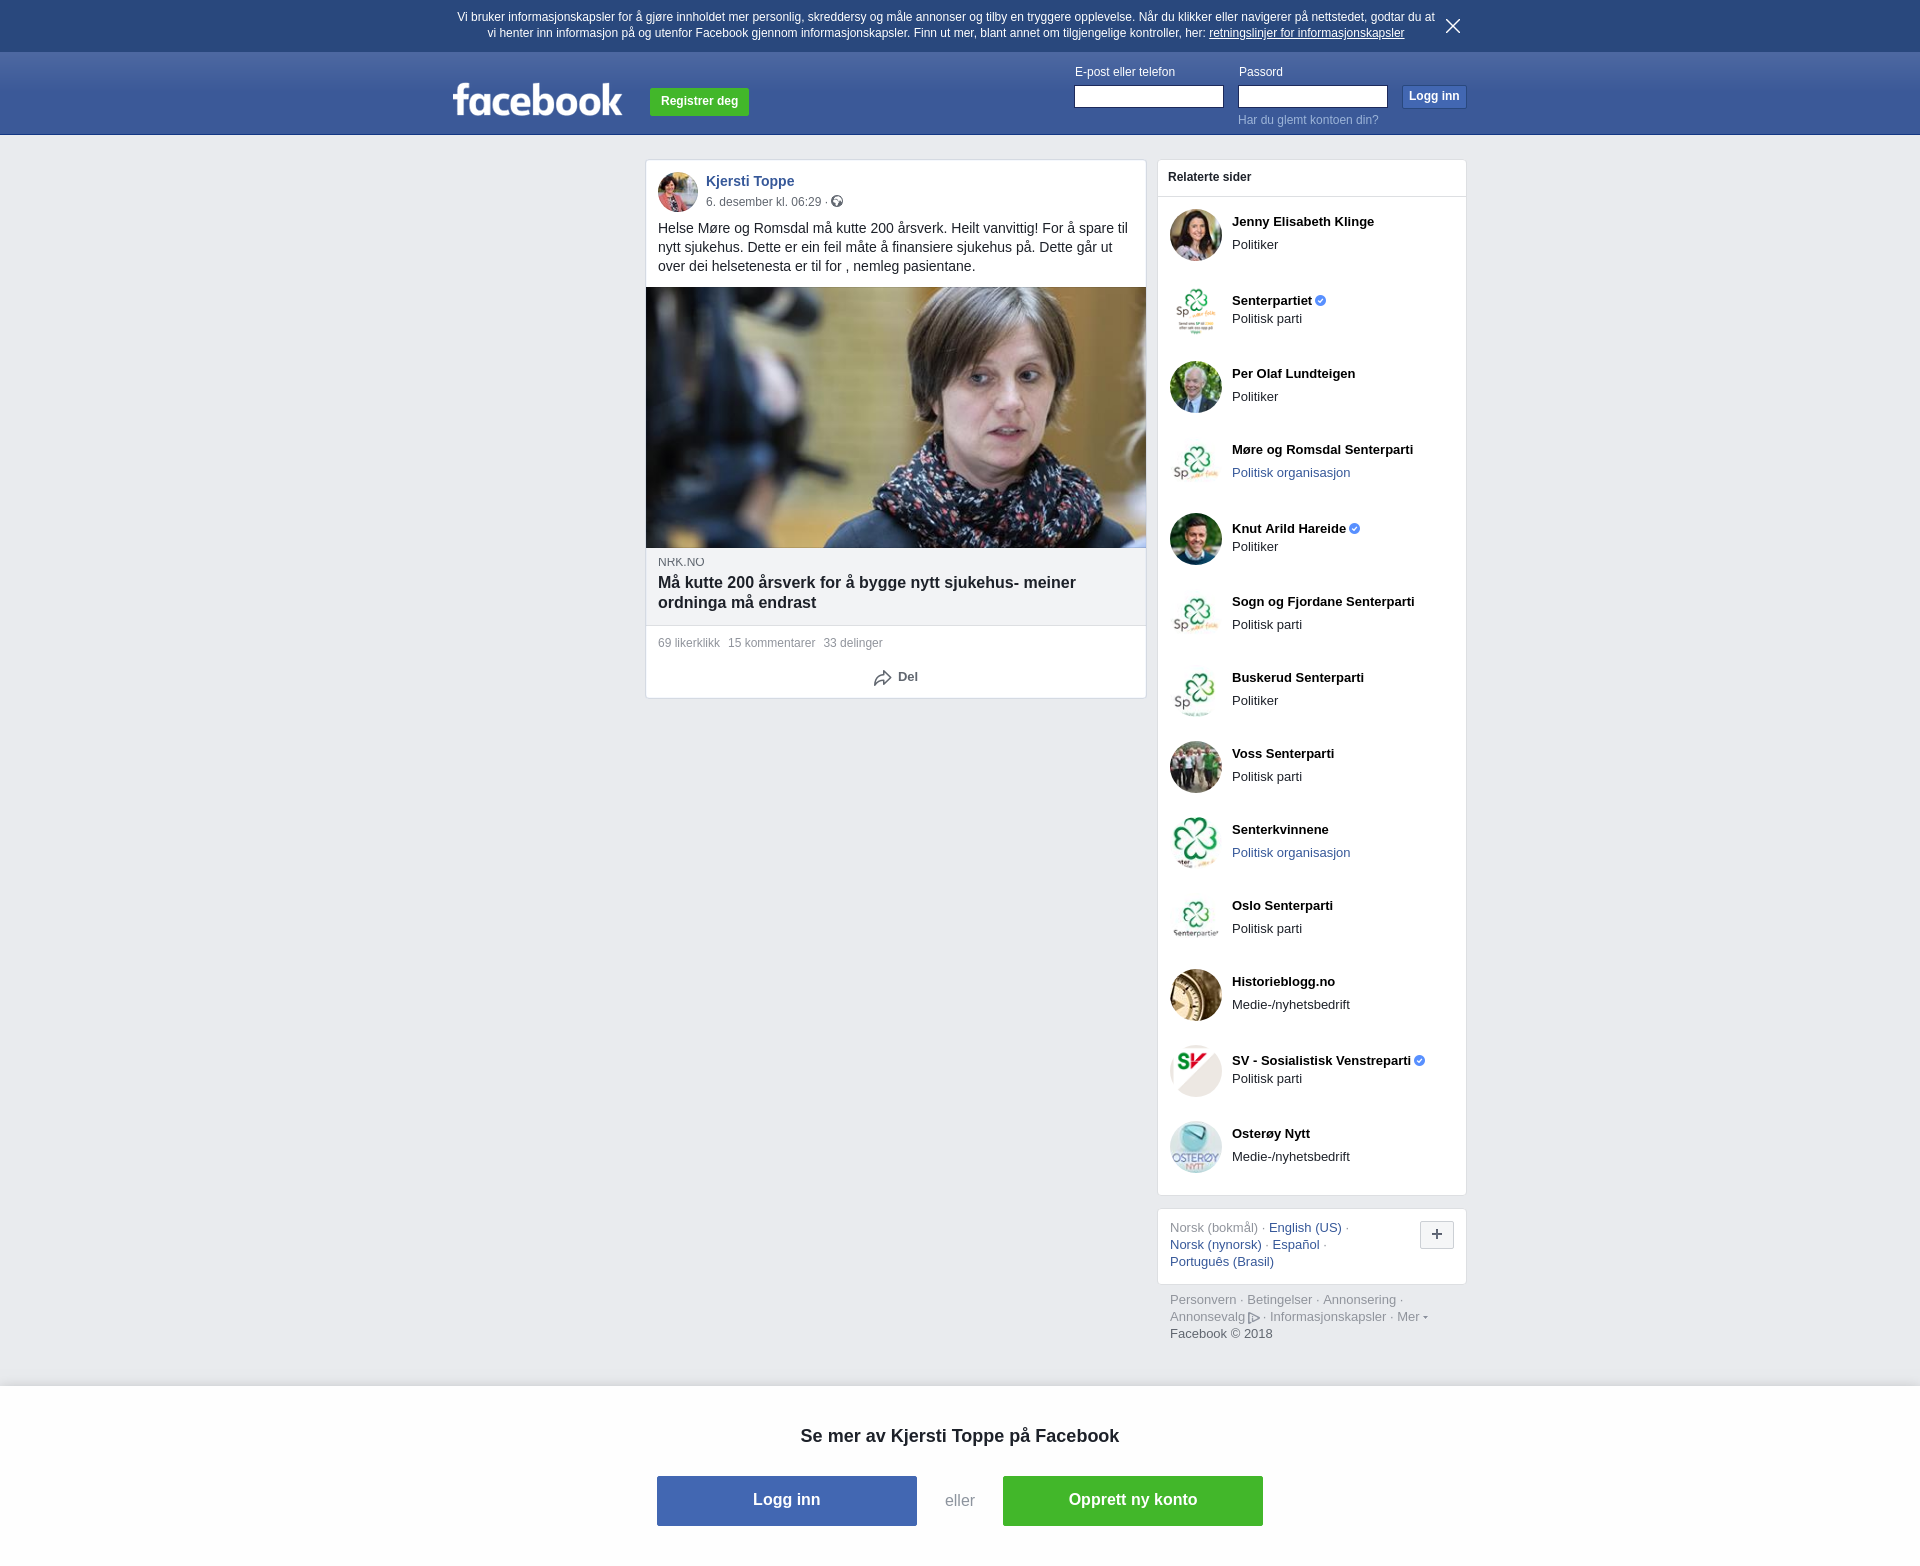
Task: Open Møre og Romsdal Senterparti name
Action: pyautogui.click(x=1322, y=450)
